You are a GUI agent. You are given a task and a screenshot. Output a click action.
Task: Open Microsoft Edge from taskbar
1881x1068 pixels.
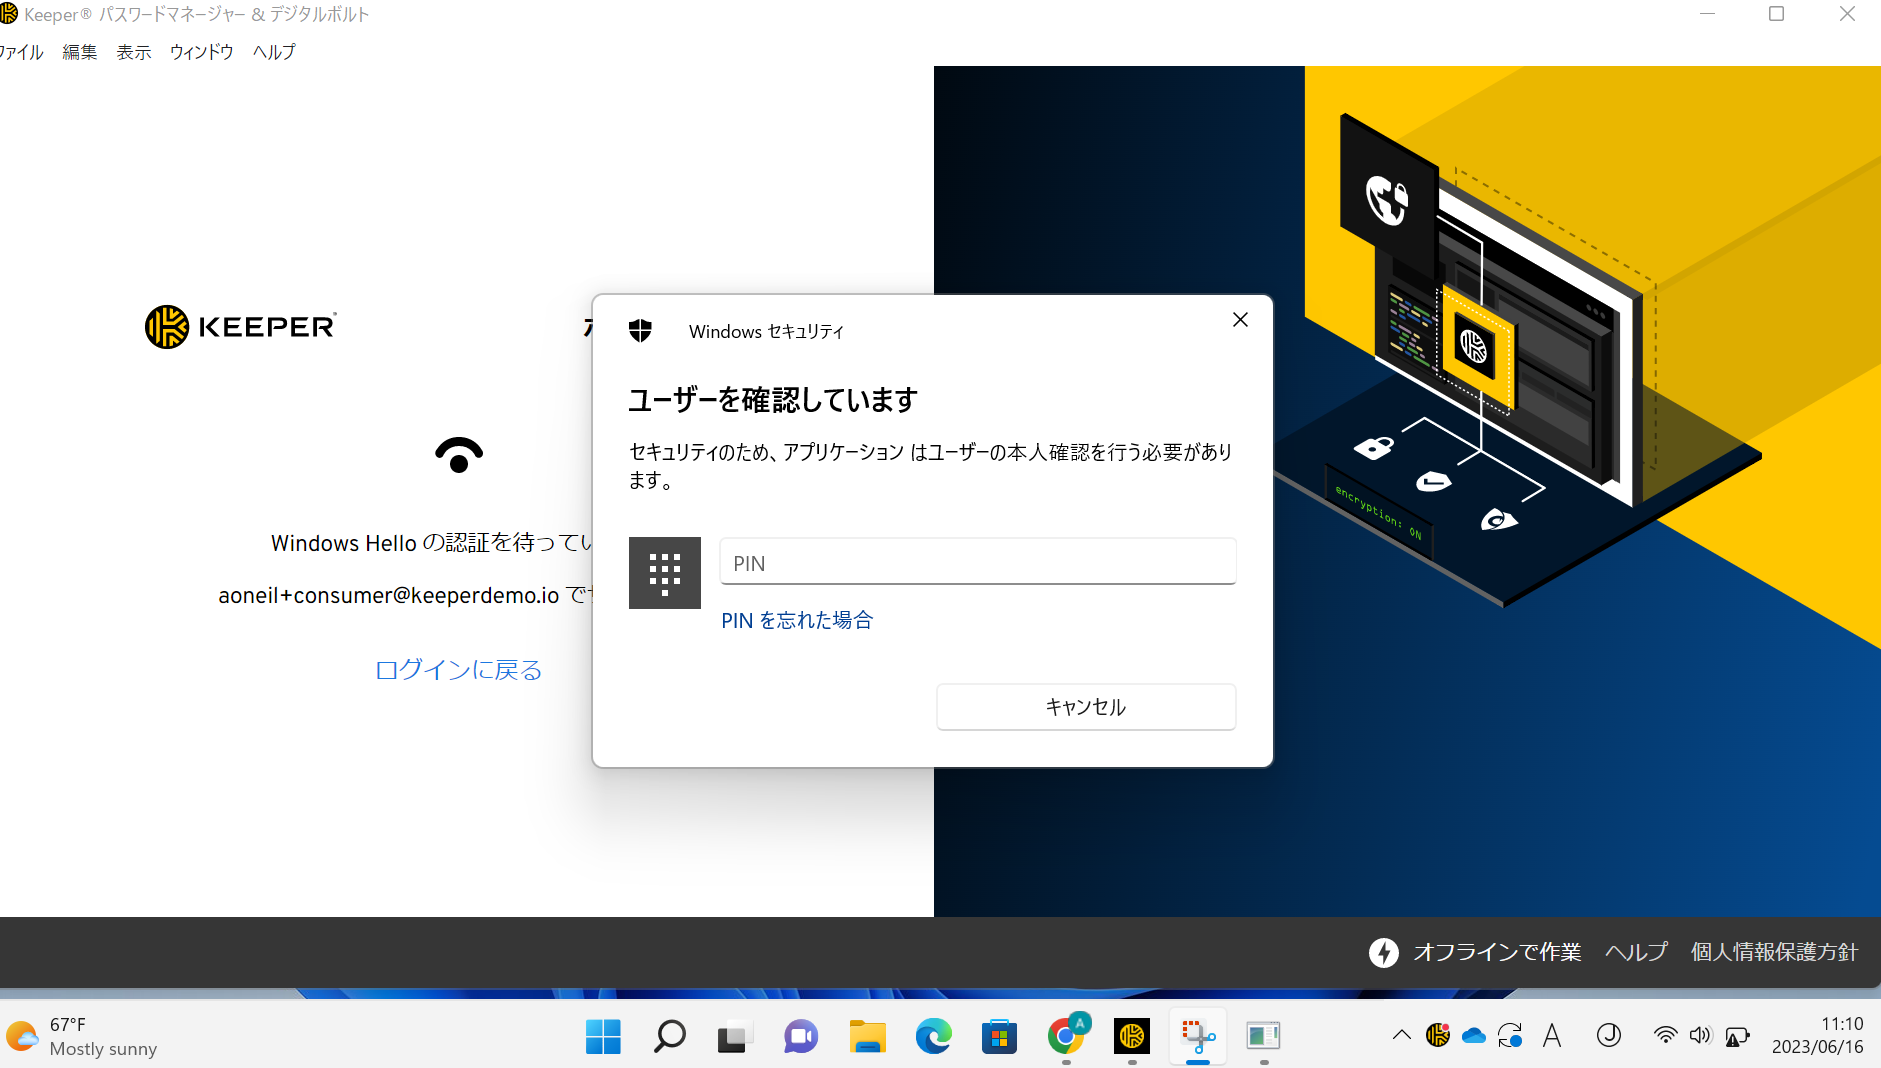[933, 1036]
